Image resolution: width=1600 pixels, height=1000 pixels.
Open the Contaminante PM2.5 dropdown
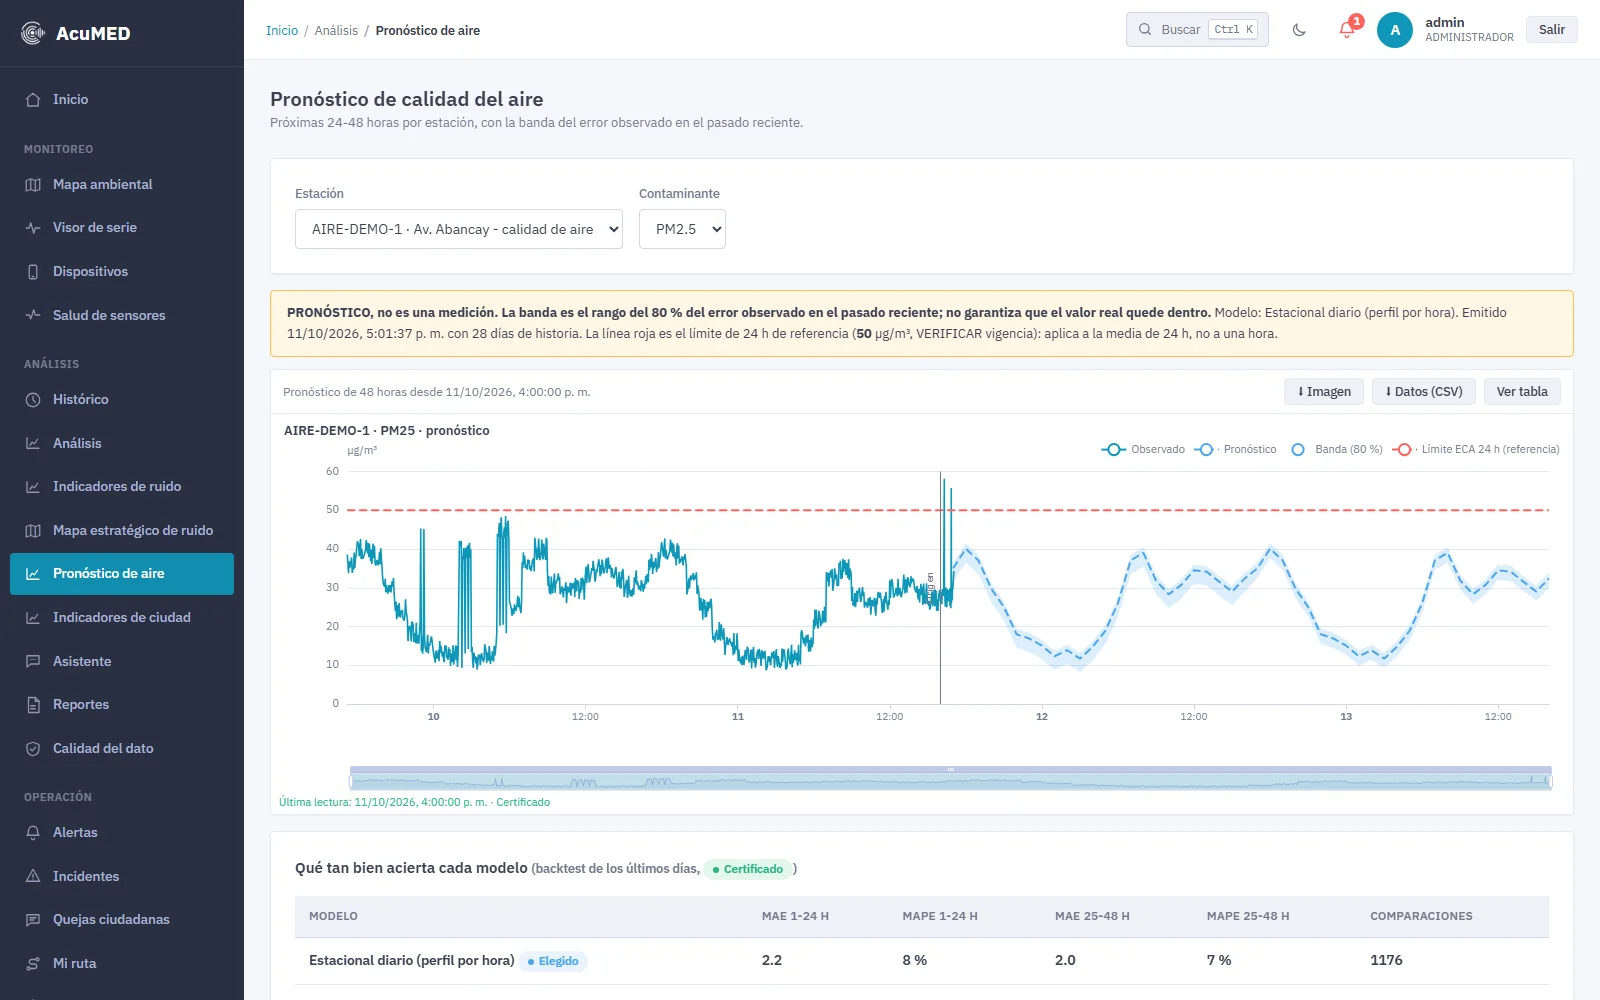pos(682,229)
